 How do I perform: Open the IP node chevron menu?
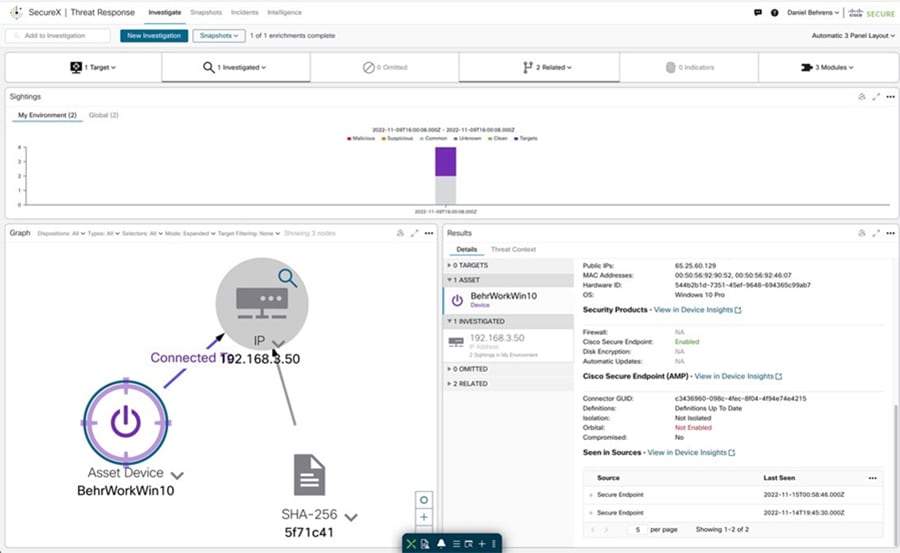click(278, 343)
